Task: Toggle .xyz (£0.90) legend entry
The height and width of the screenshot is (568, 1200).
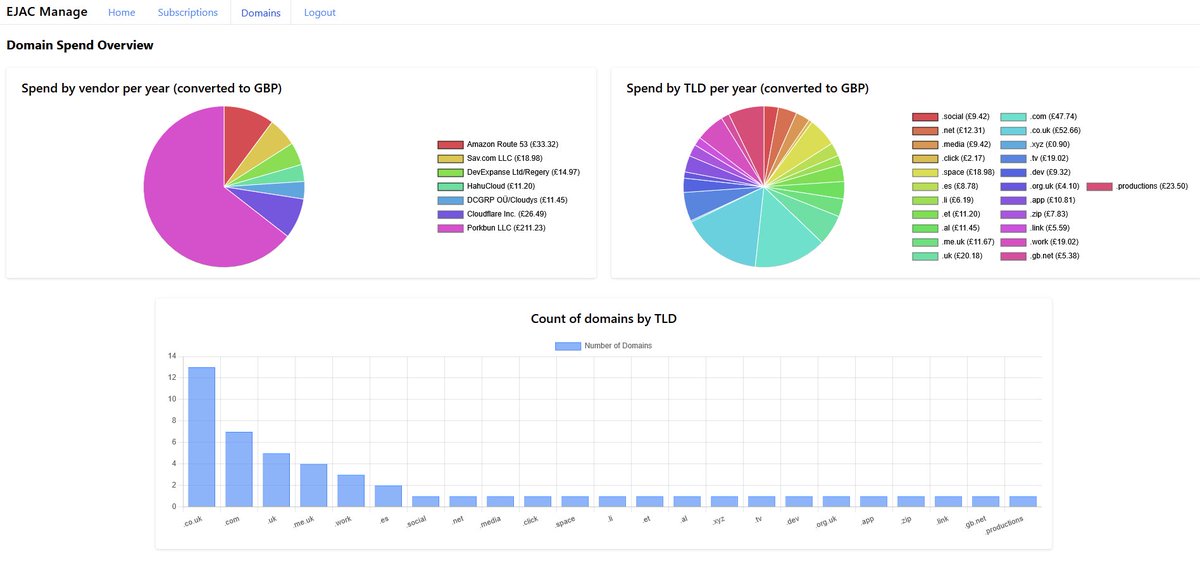Action: click(1036, 145)
